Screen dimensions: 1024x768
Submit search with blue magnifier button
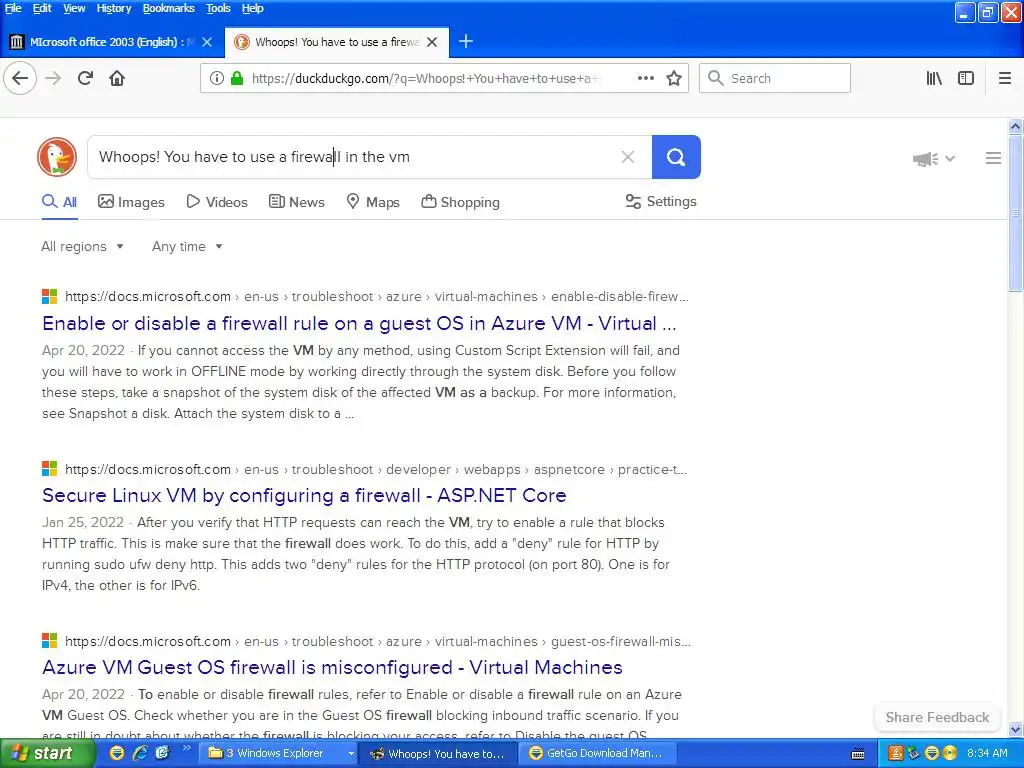click(676, 157)
